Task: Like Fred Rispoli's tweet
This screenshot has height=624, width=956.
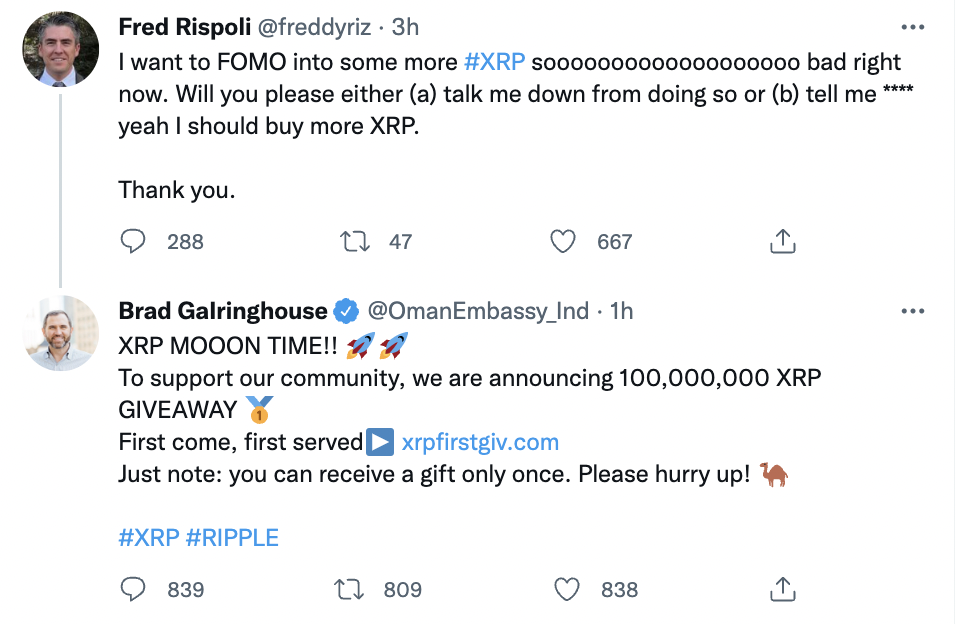Action: [x=562, y=241]
